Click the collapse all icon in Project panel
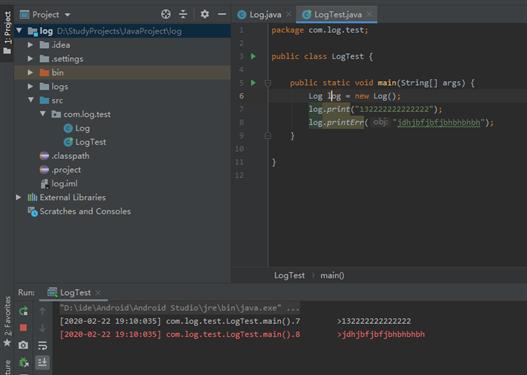The image size is (527, 375). tap(183, 14)
